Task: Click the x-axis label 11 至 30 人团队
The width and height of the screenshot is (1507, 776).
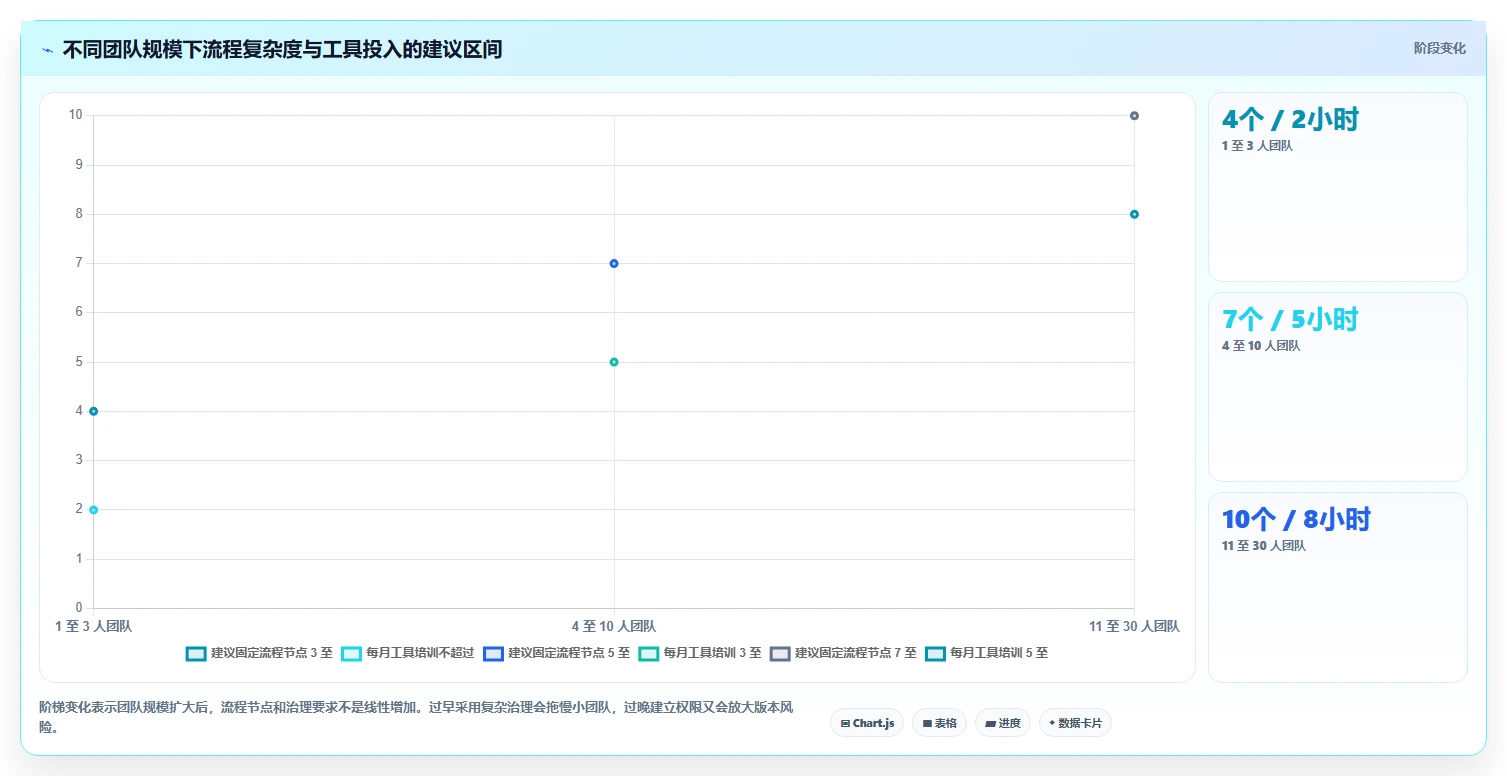Action: point(1134,626)
